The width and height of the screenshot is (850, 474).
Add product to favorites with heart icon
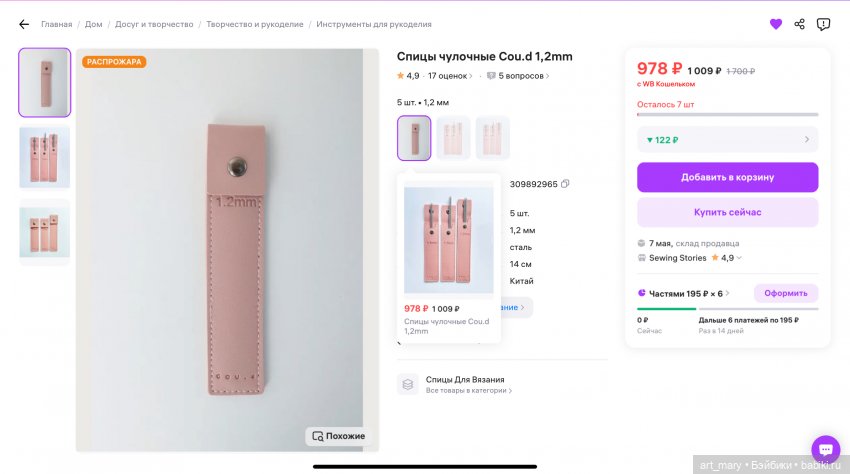[776, 24]
